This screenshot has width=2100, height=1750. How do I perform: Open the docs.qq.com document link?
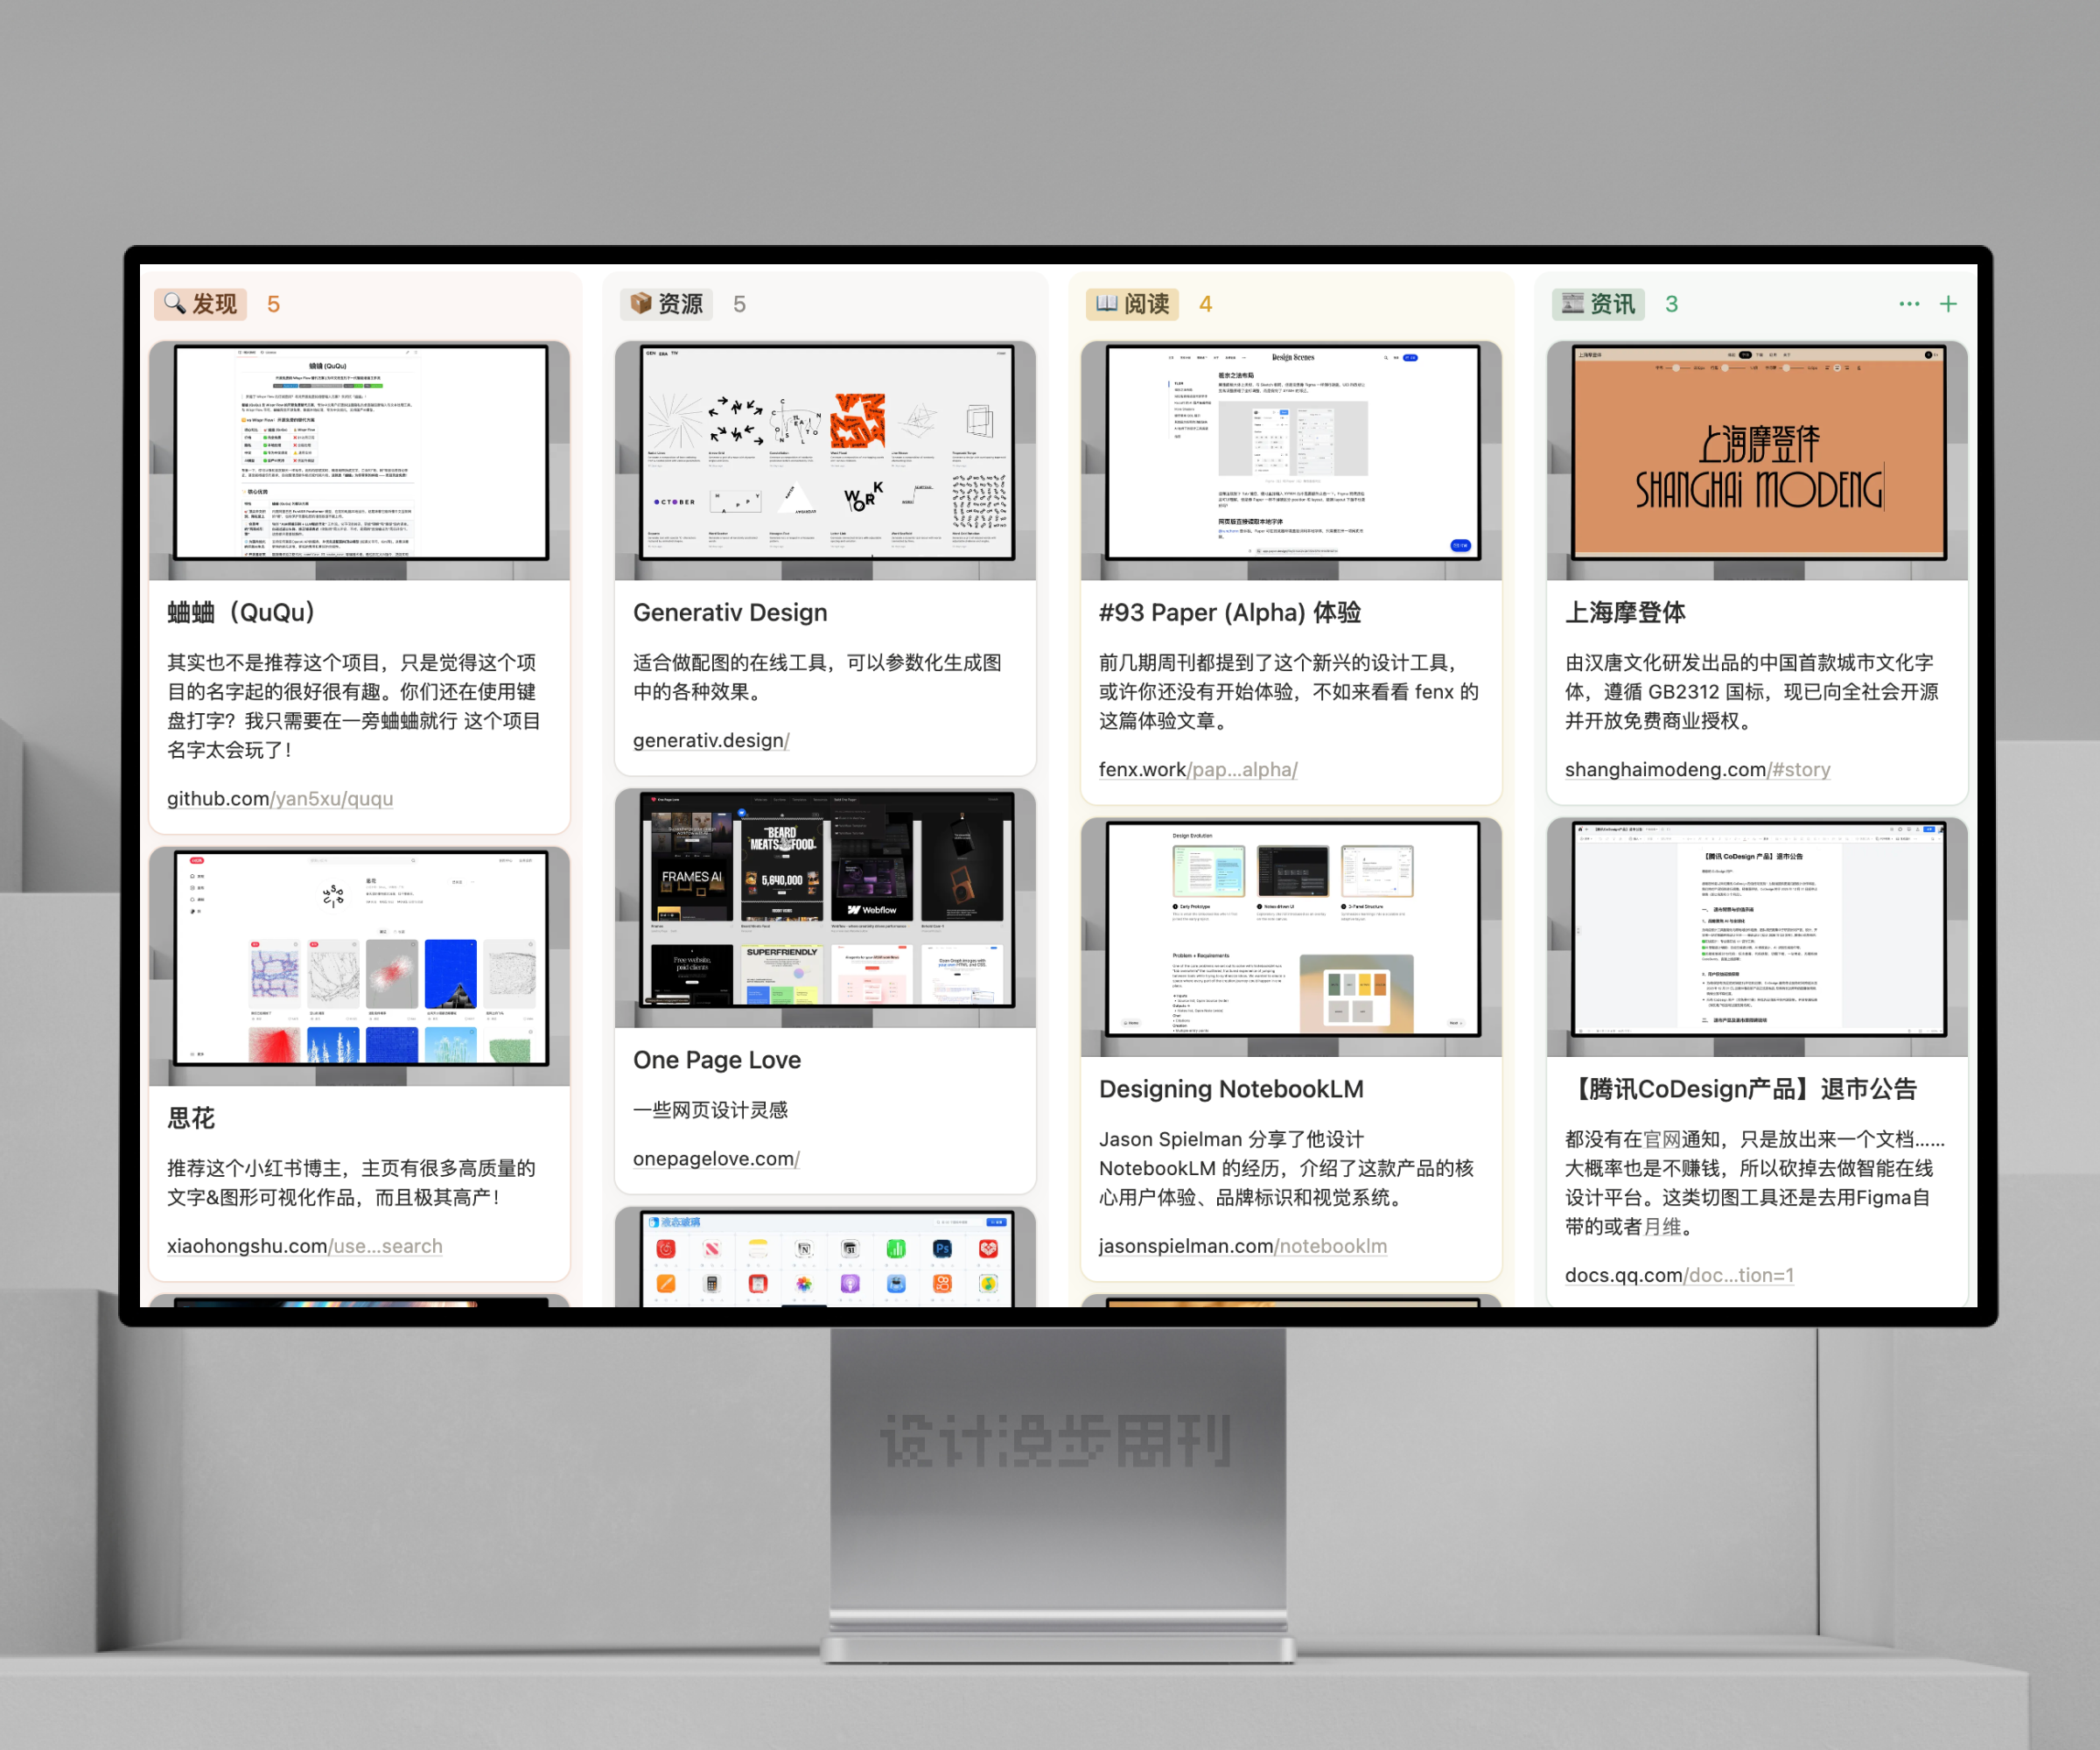[x=1679, y=1275]
